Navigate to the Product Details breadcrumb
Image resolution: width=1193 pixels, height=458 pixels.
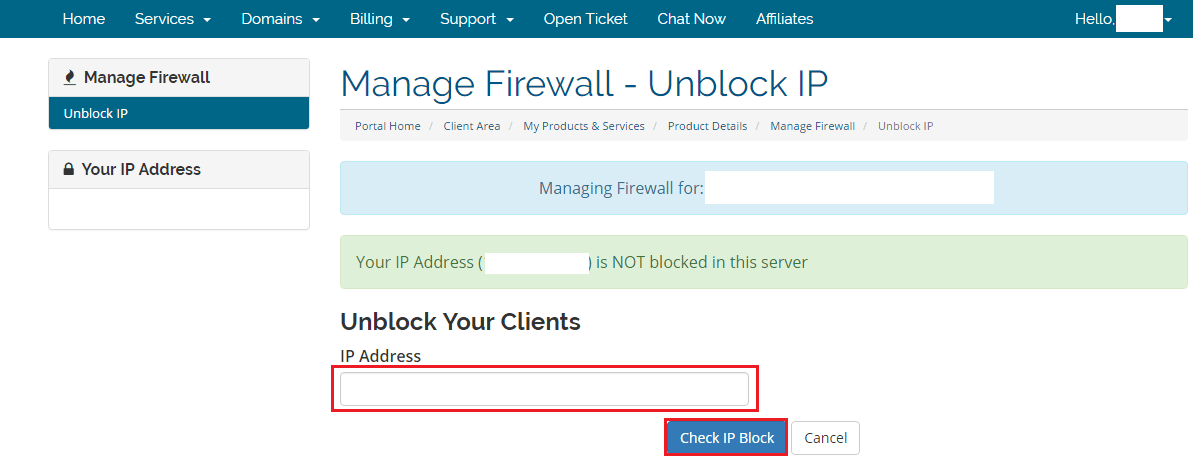click(x=708, y=126)
